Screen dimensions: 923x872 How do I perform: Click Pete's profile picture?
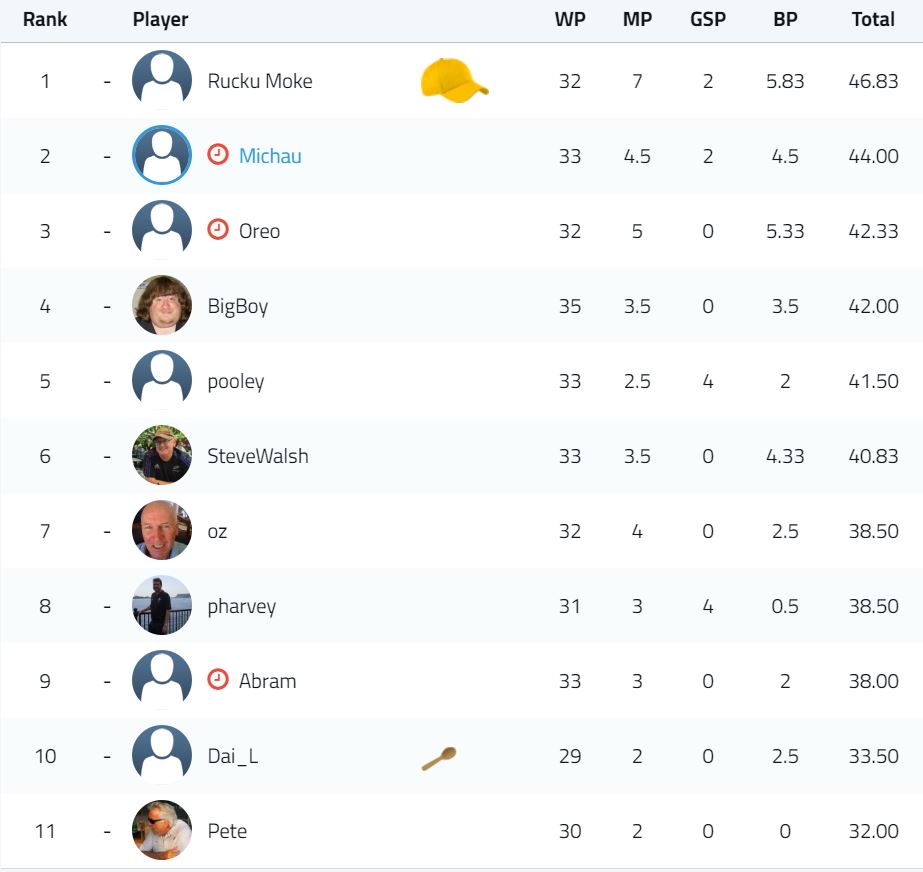pos(162,830)
